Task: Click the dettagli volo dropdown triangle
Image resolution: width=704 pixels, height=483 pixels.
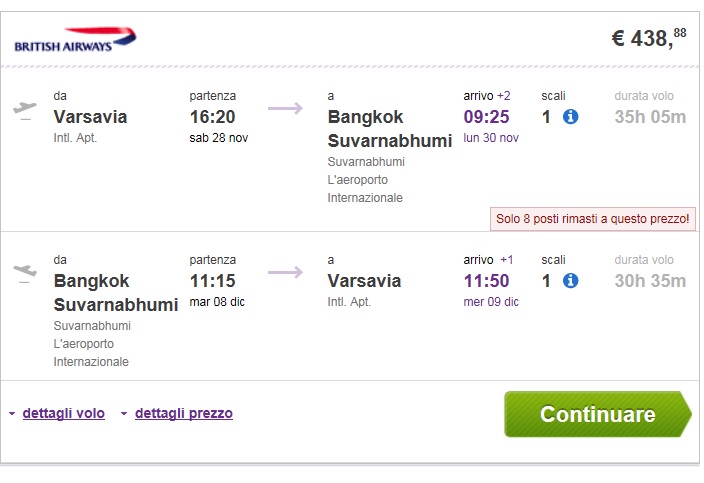Action: click(x=12, y=413)
